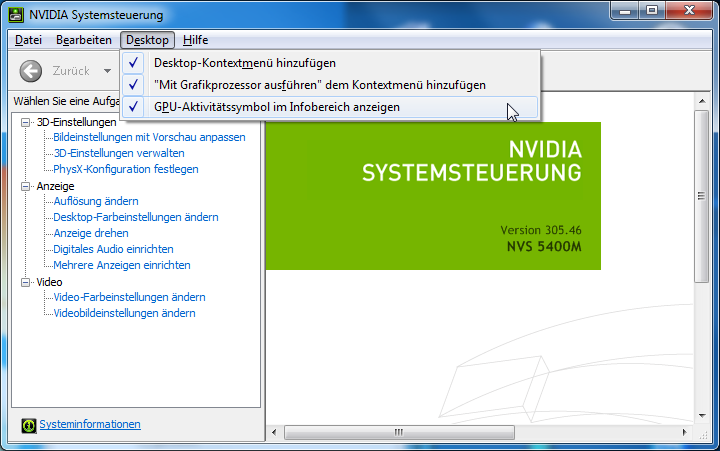
Task: Open the Back history dropdown arrow
Action: click(x=107, y=71)
